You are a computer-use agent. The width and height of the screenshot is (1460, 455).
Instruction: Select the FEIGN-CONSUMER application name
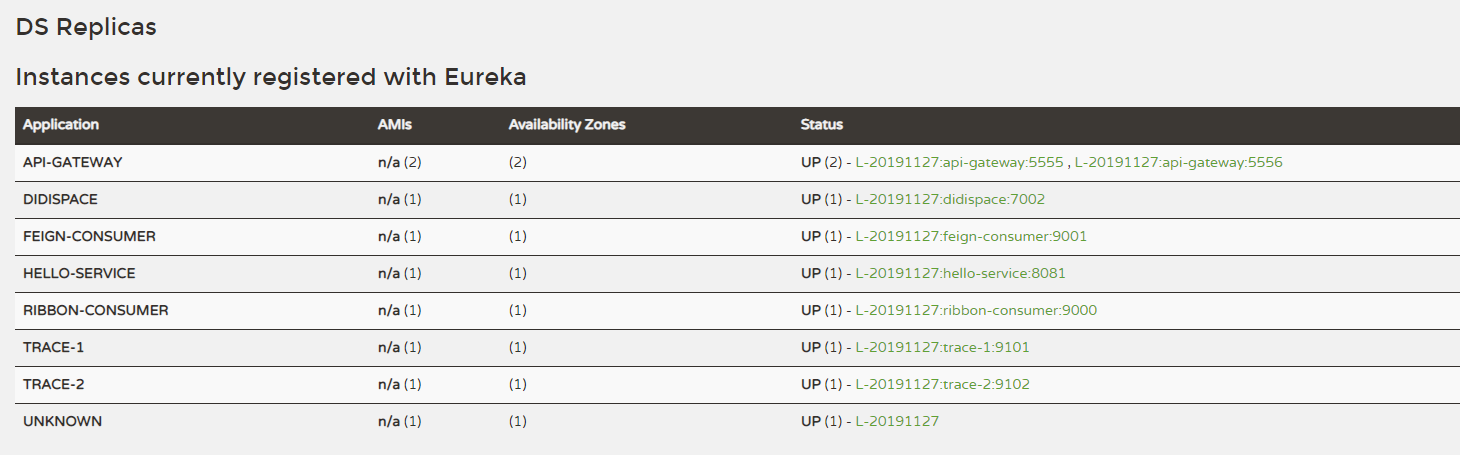[89, 236]
